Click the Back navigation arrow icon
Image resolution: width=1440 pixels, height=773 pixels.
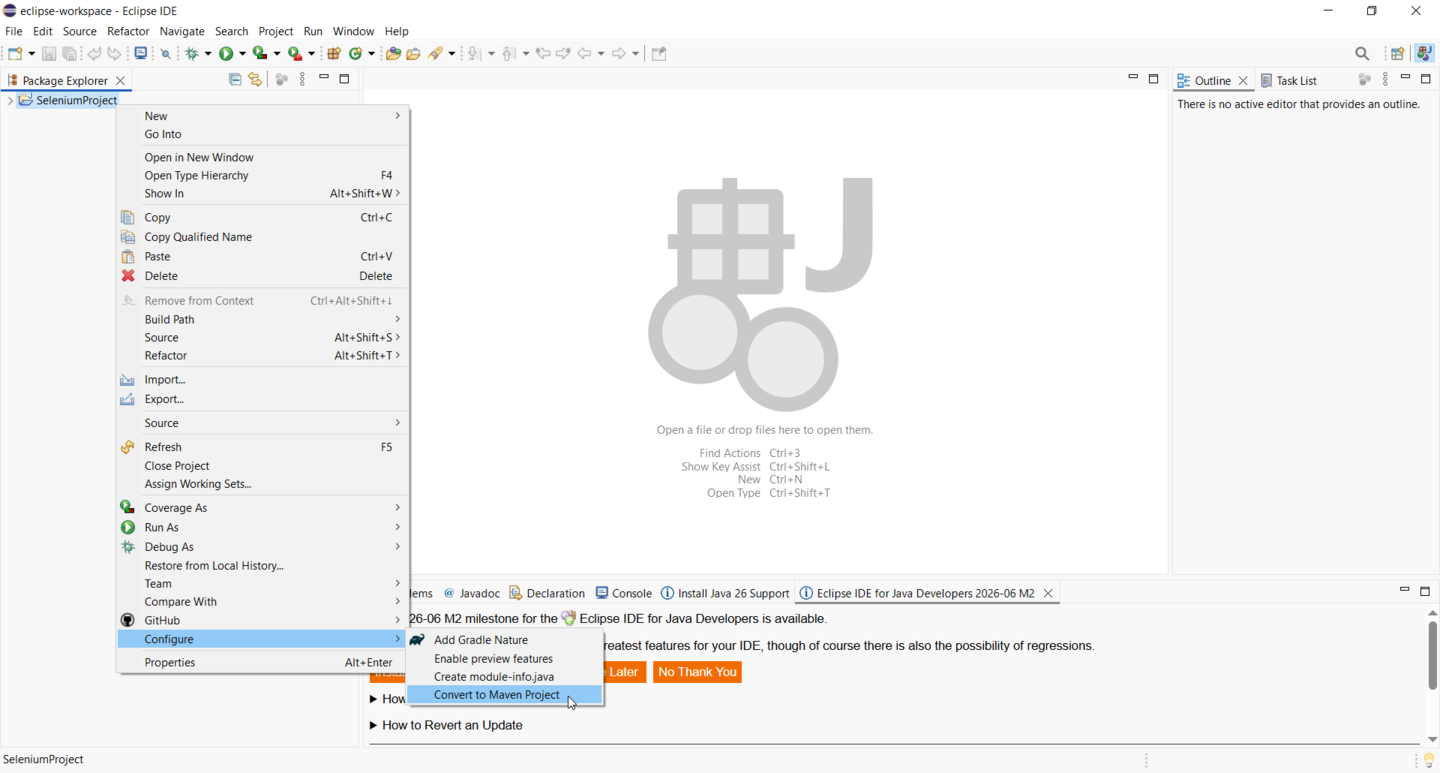pyautogui.click(x=585, y=54)
